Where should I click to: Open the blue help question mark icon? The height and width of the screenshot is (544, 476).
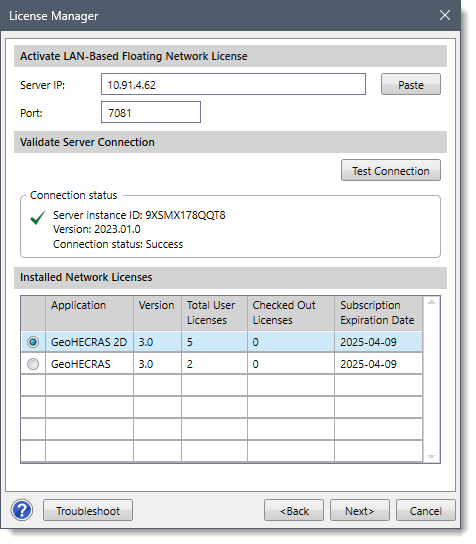tap(22, 510)
